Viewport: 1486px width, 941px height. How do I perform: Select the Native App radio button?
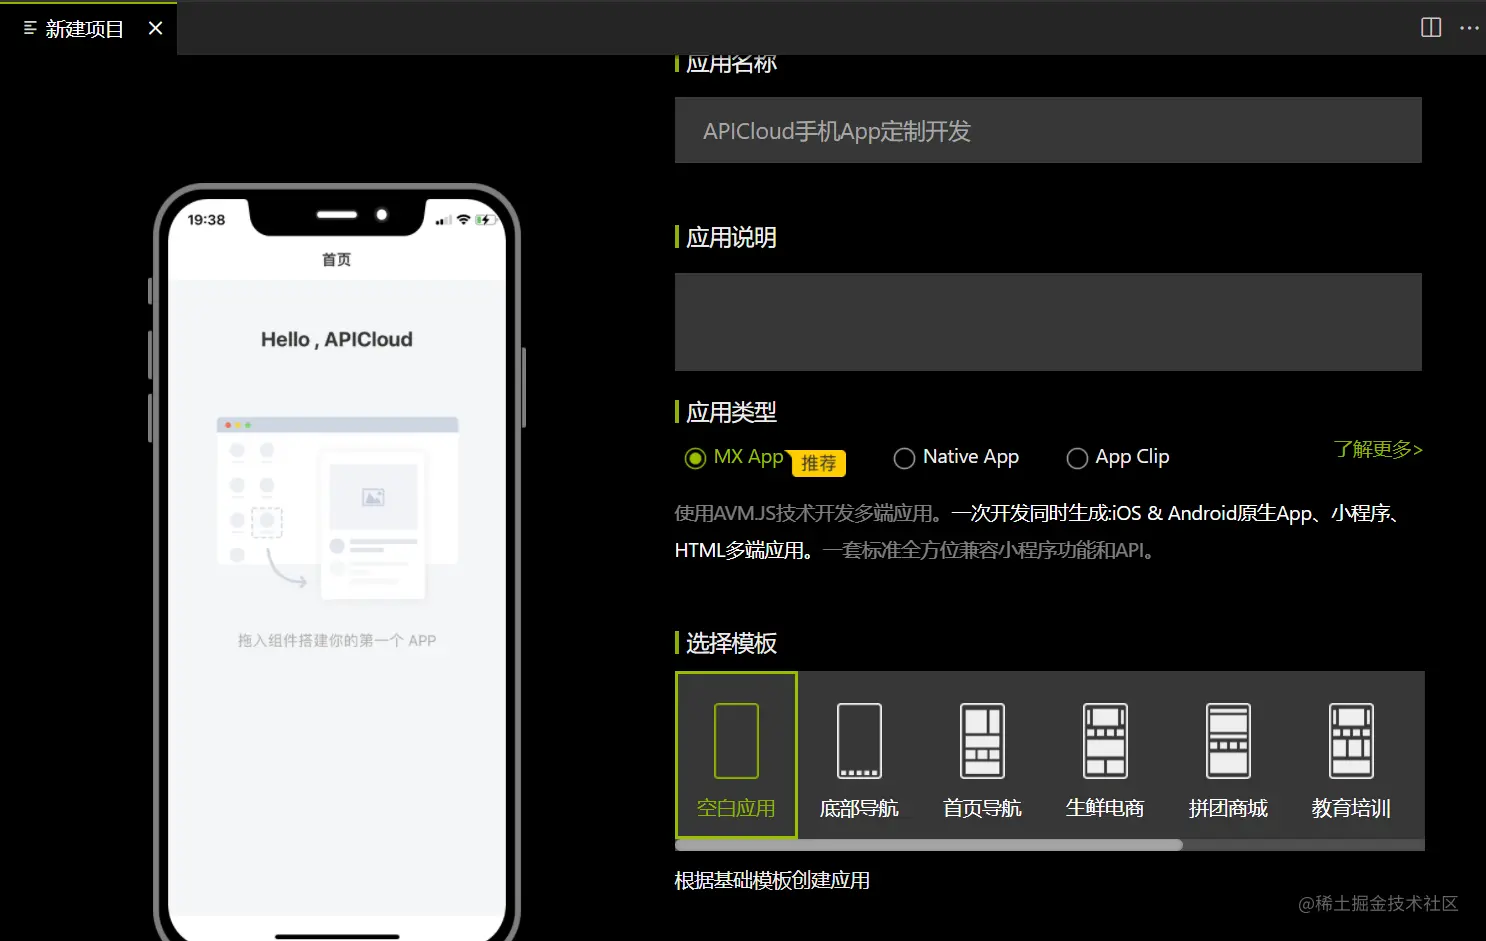(904, 458)
